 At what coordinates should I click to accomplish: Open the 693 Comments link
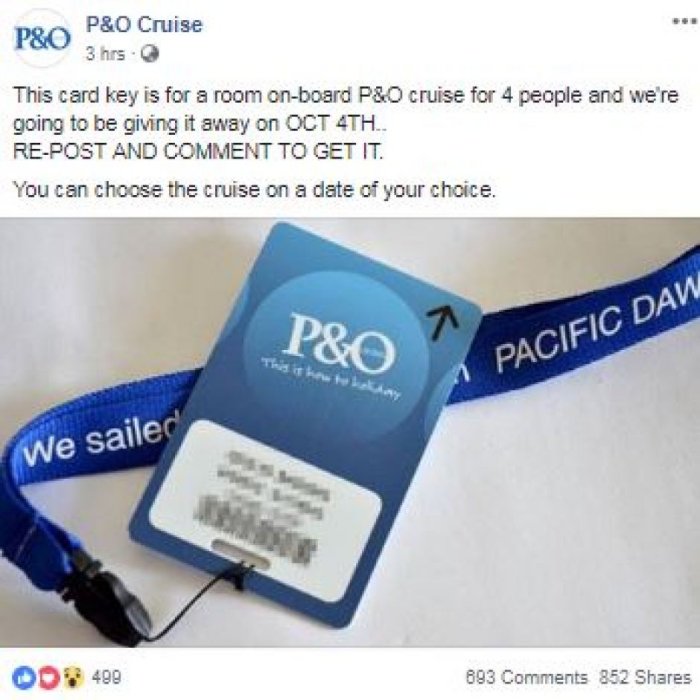[526, 677]
